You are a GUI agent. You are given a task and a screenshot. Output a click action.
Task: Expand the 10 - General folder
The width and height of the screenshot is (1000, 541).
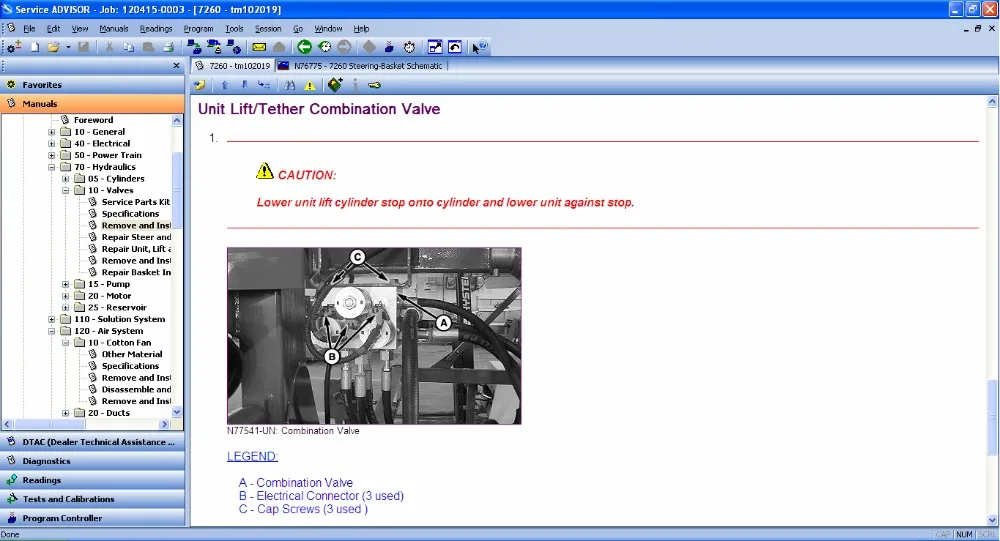(x=52, y=132)
